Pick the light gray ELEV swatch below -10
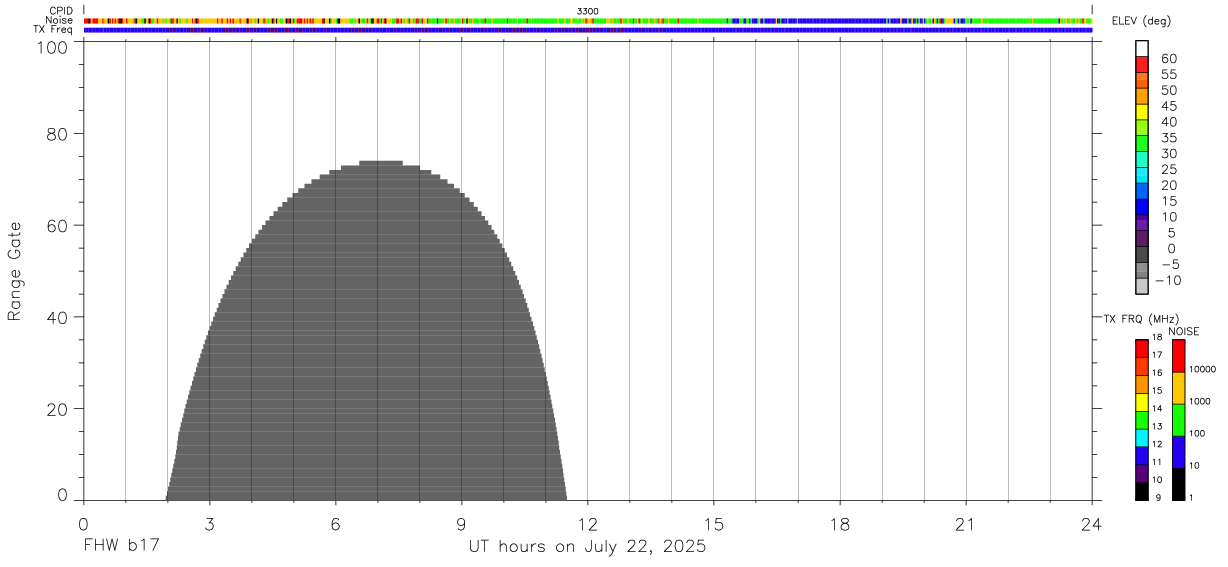This screenshot has height=567, width=1228. (1142, 286)
